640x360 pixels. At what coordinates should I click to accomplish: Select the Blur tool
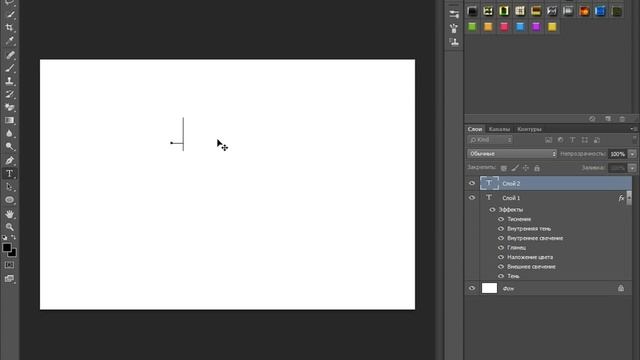coord(10,133)
